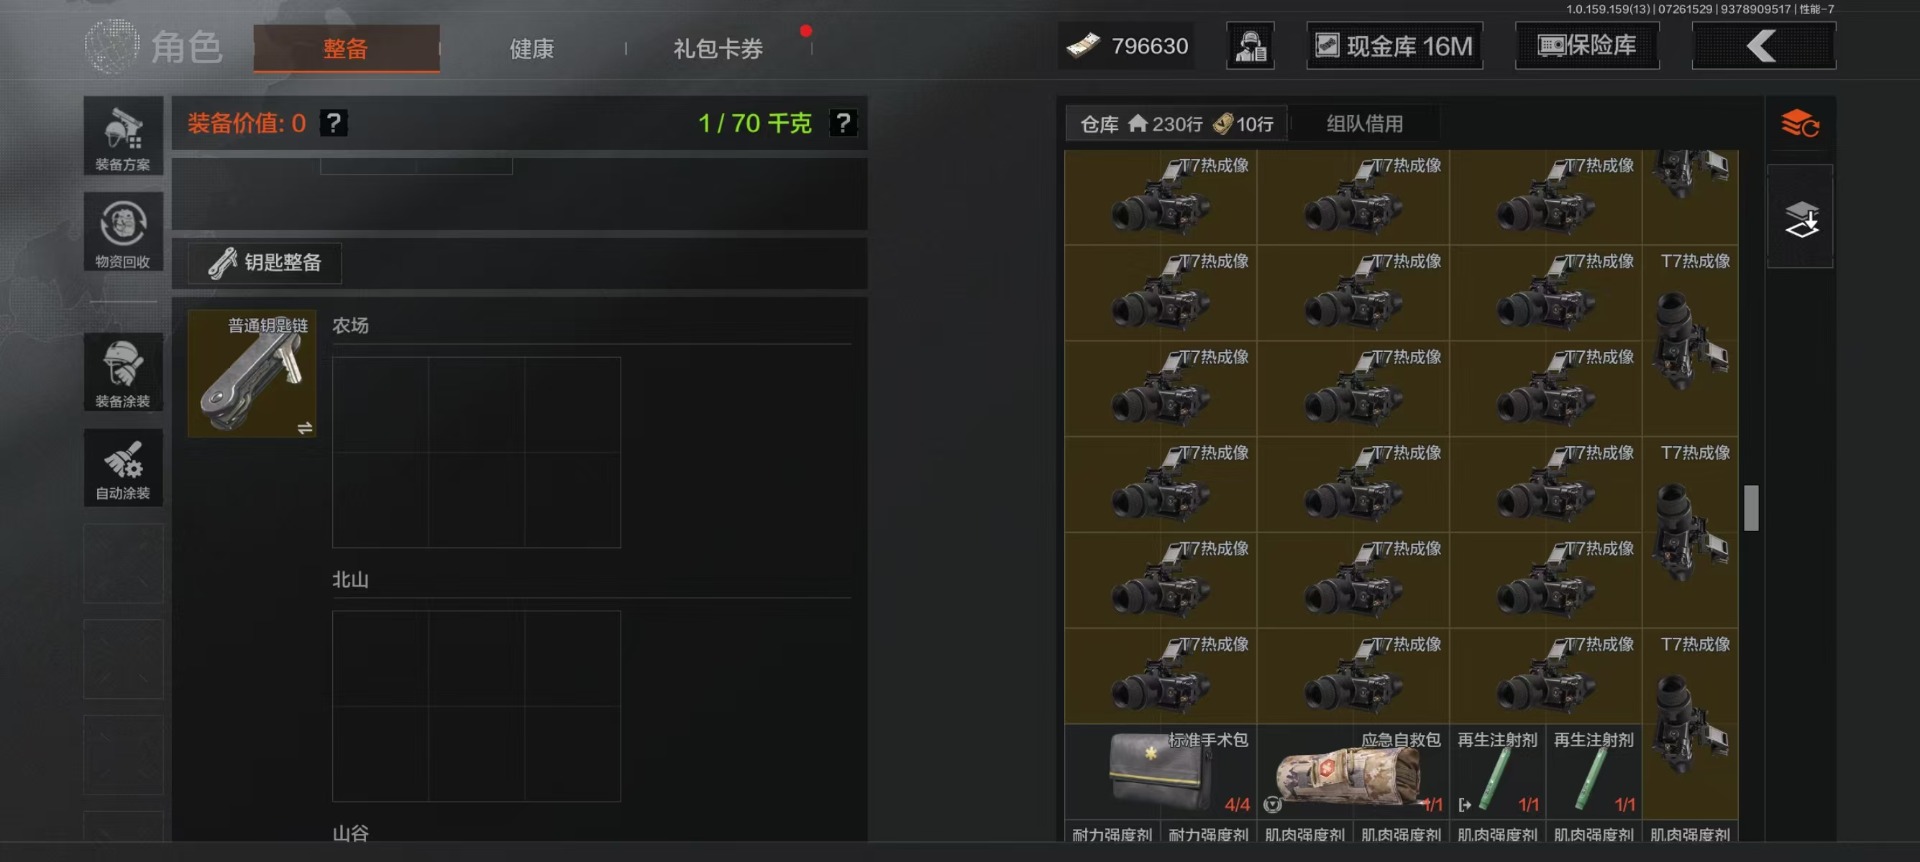
Task: Switch to the 健康 tab
Action: coord(532,48)
